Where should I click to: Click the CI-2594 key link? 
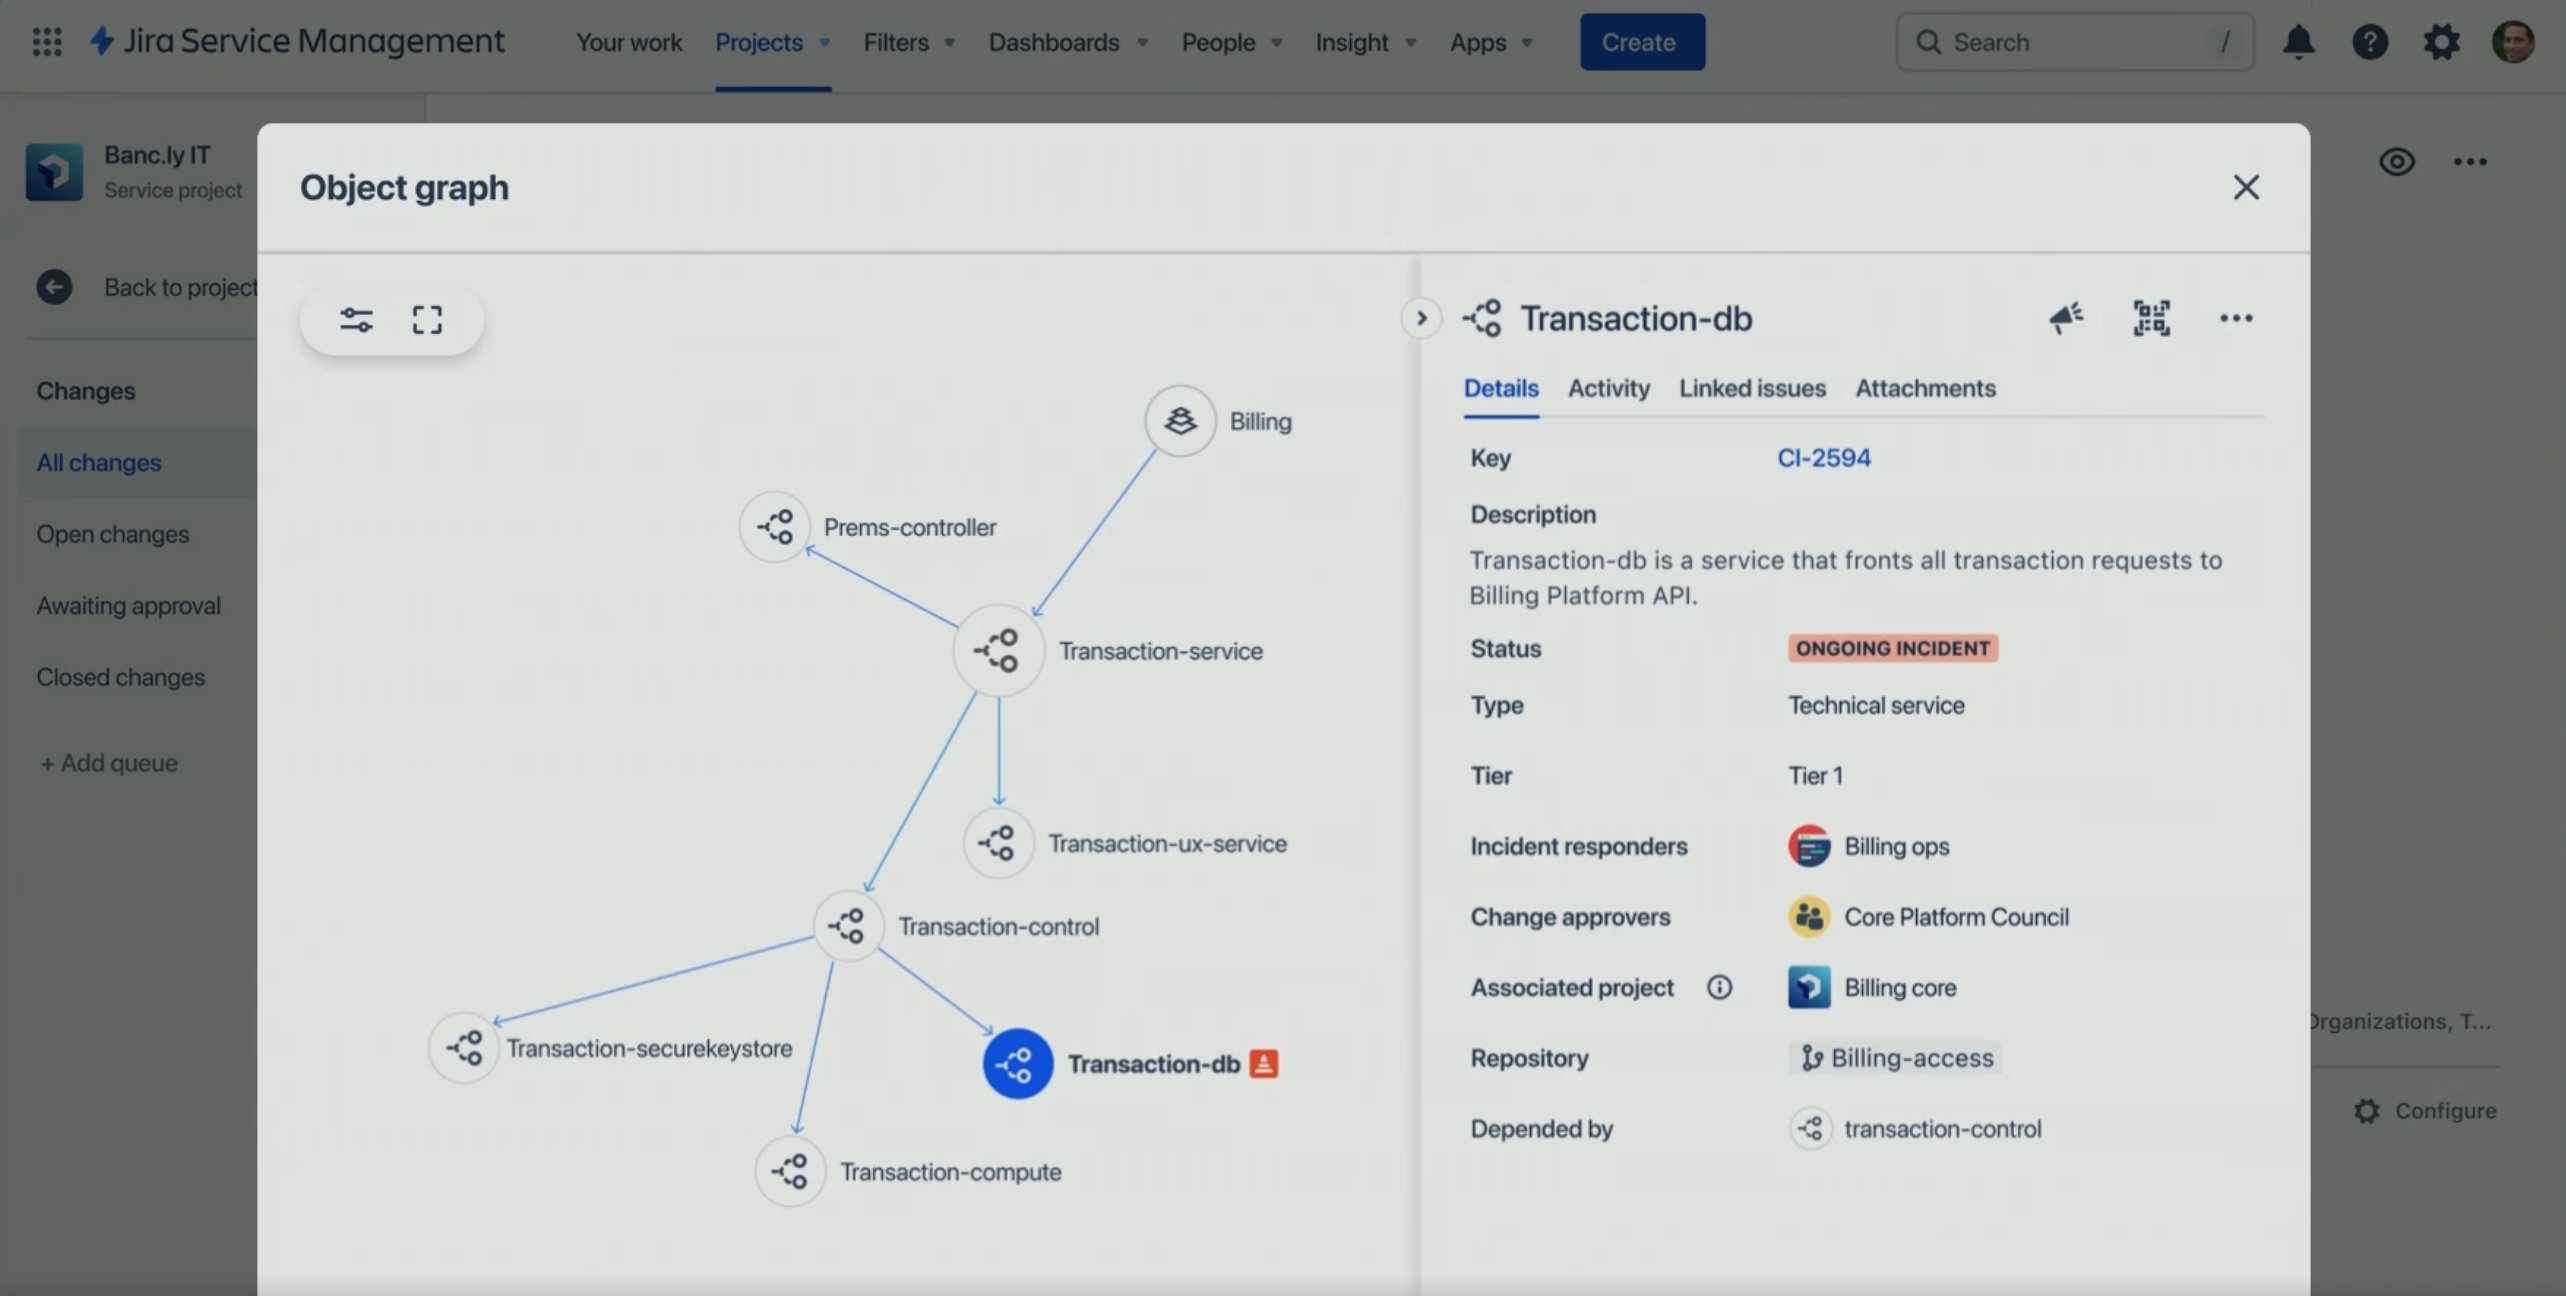[x=1822, y=456]
